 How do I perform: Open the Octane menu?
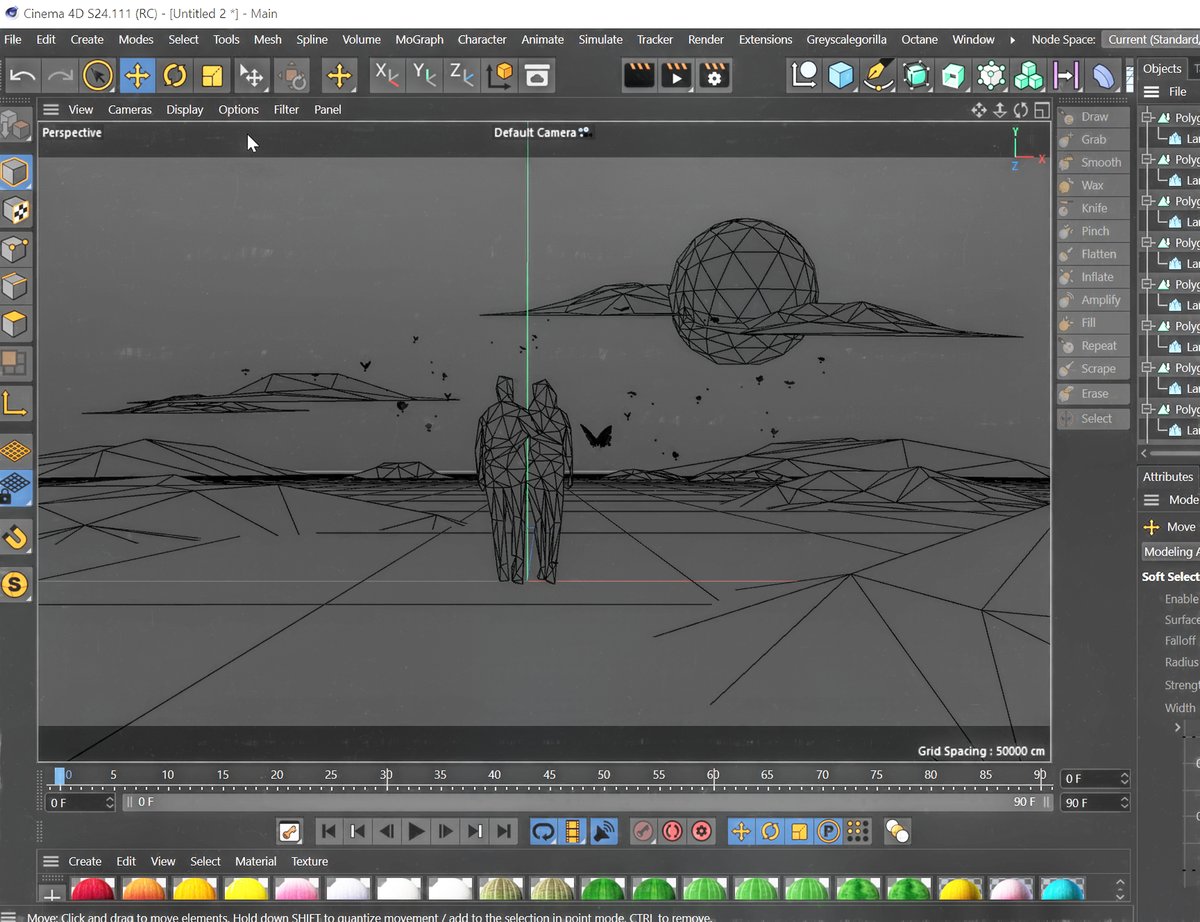click(x=919, y=39)
